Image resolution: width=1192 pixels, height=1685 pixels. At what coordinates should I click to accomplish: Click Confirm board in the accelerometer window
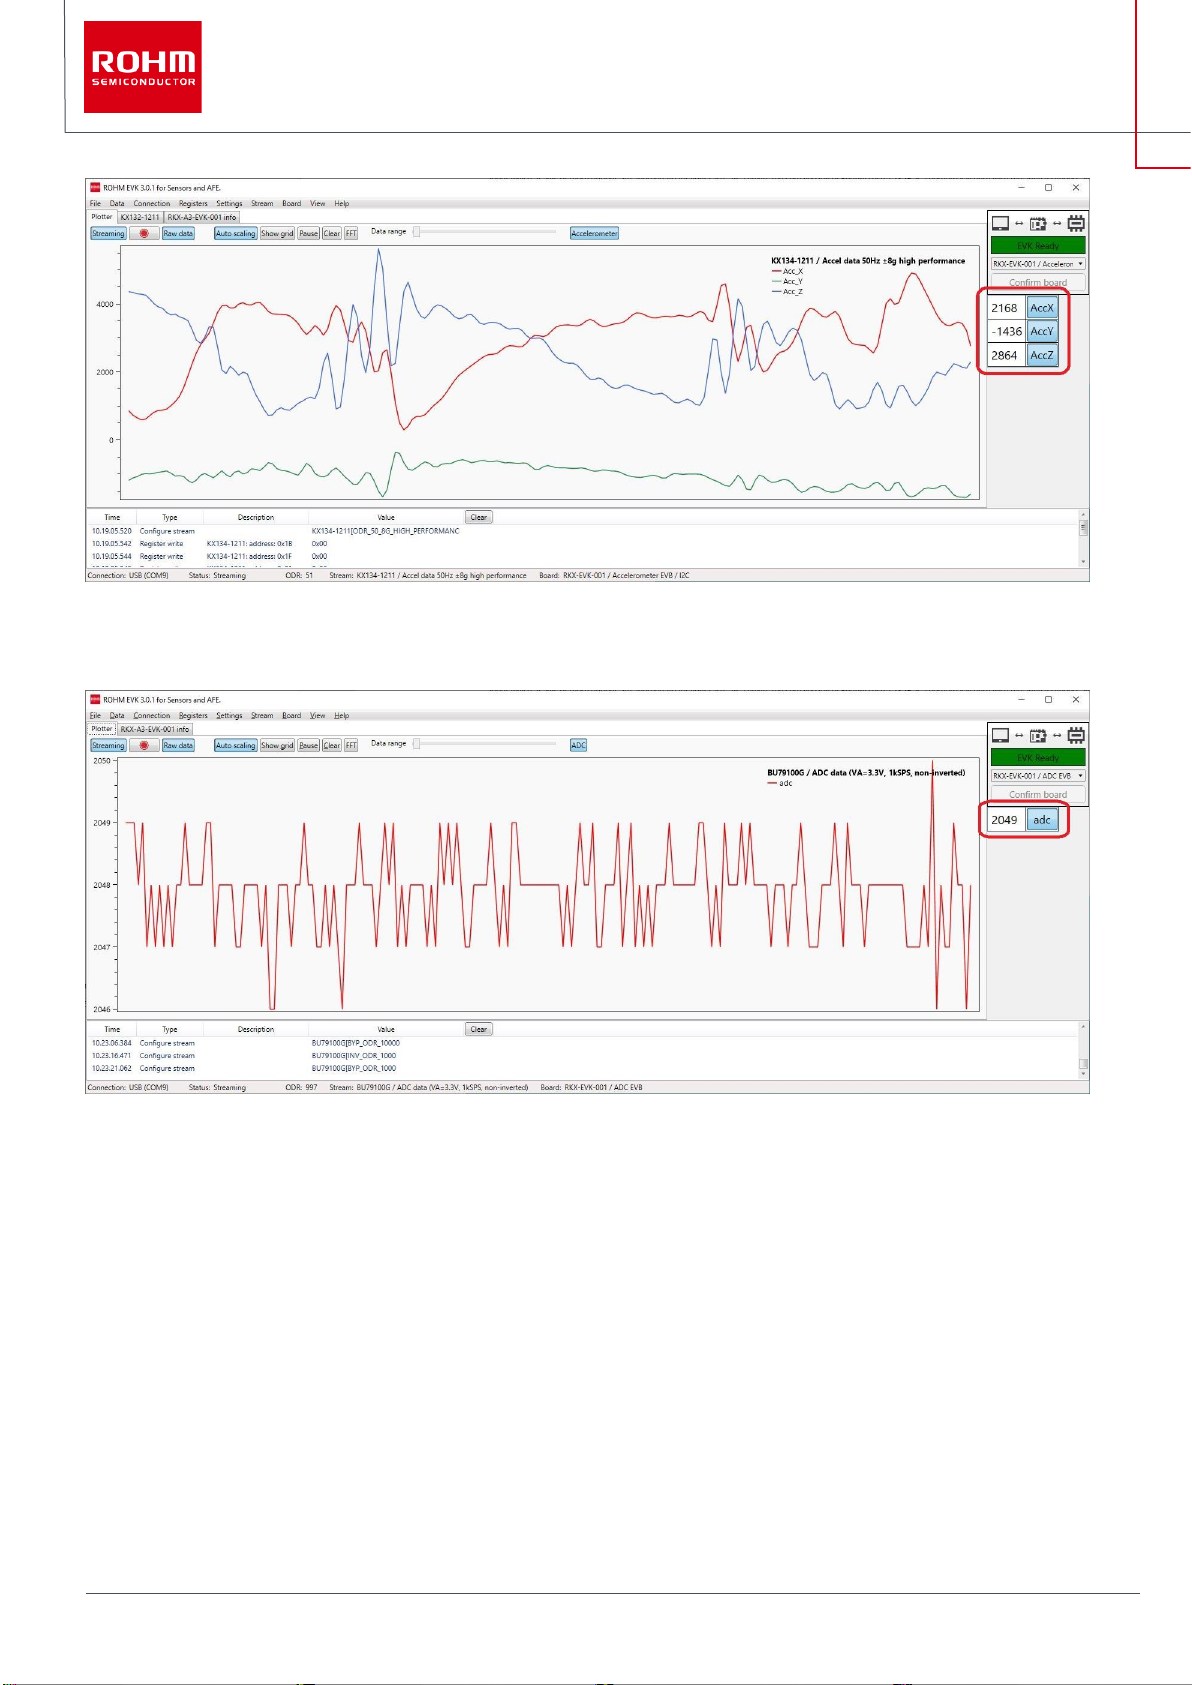tap(1038, 282)
